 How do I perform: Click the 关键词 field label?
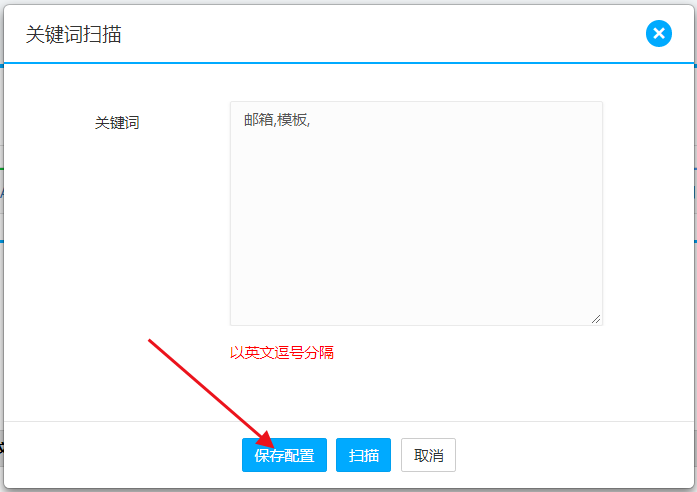click(x=117, y=123)
